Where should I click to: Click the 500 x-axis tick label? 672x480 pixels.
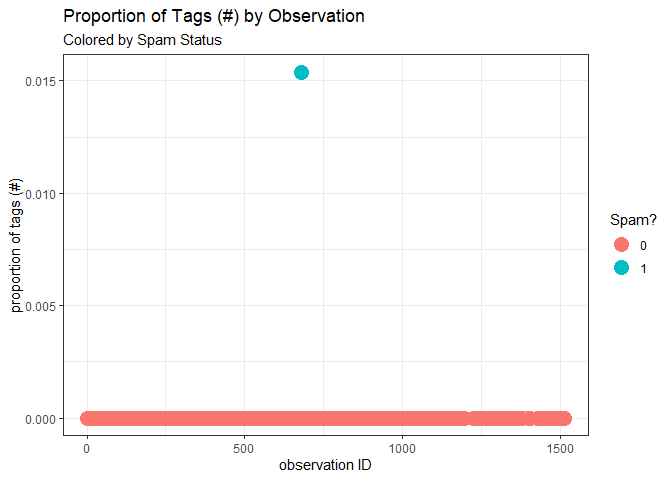(x=244, y=449)
